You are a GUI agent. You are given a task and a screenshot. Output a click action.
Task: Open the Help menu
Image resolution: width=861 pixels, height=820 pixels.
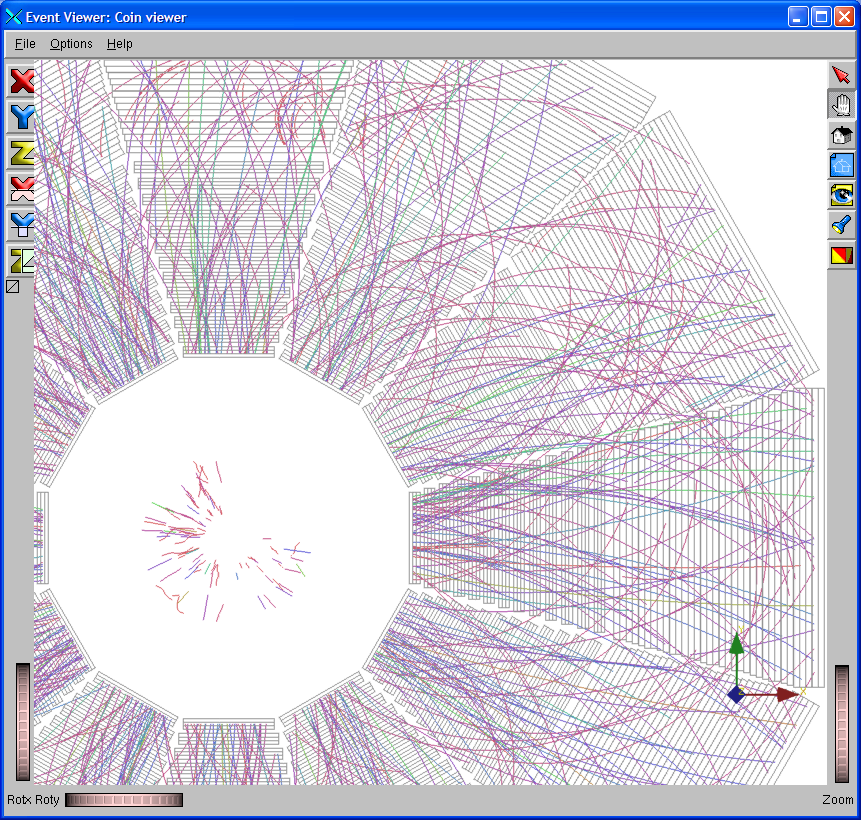pos(120,44)
